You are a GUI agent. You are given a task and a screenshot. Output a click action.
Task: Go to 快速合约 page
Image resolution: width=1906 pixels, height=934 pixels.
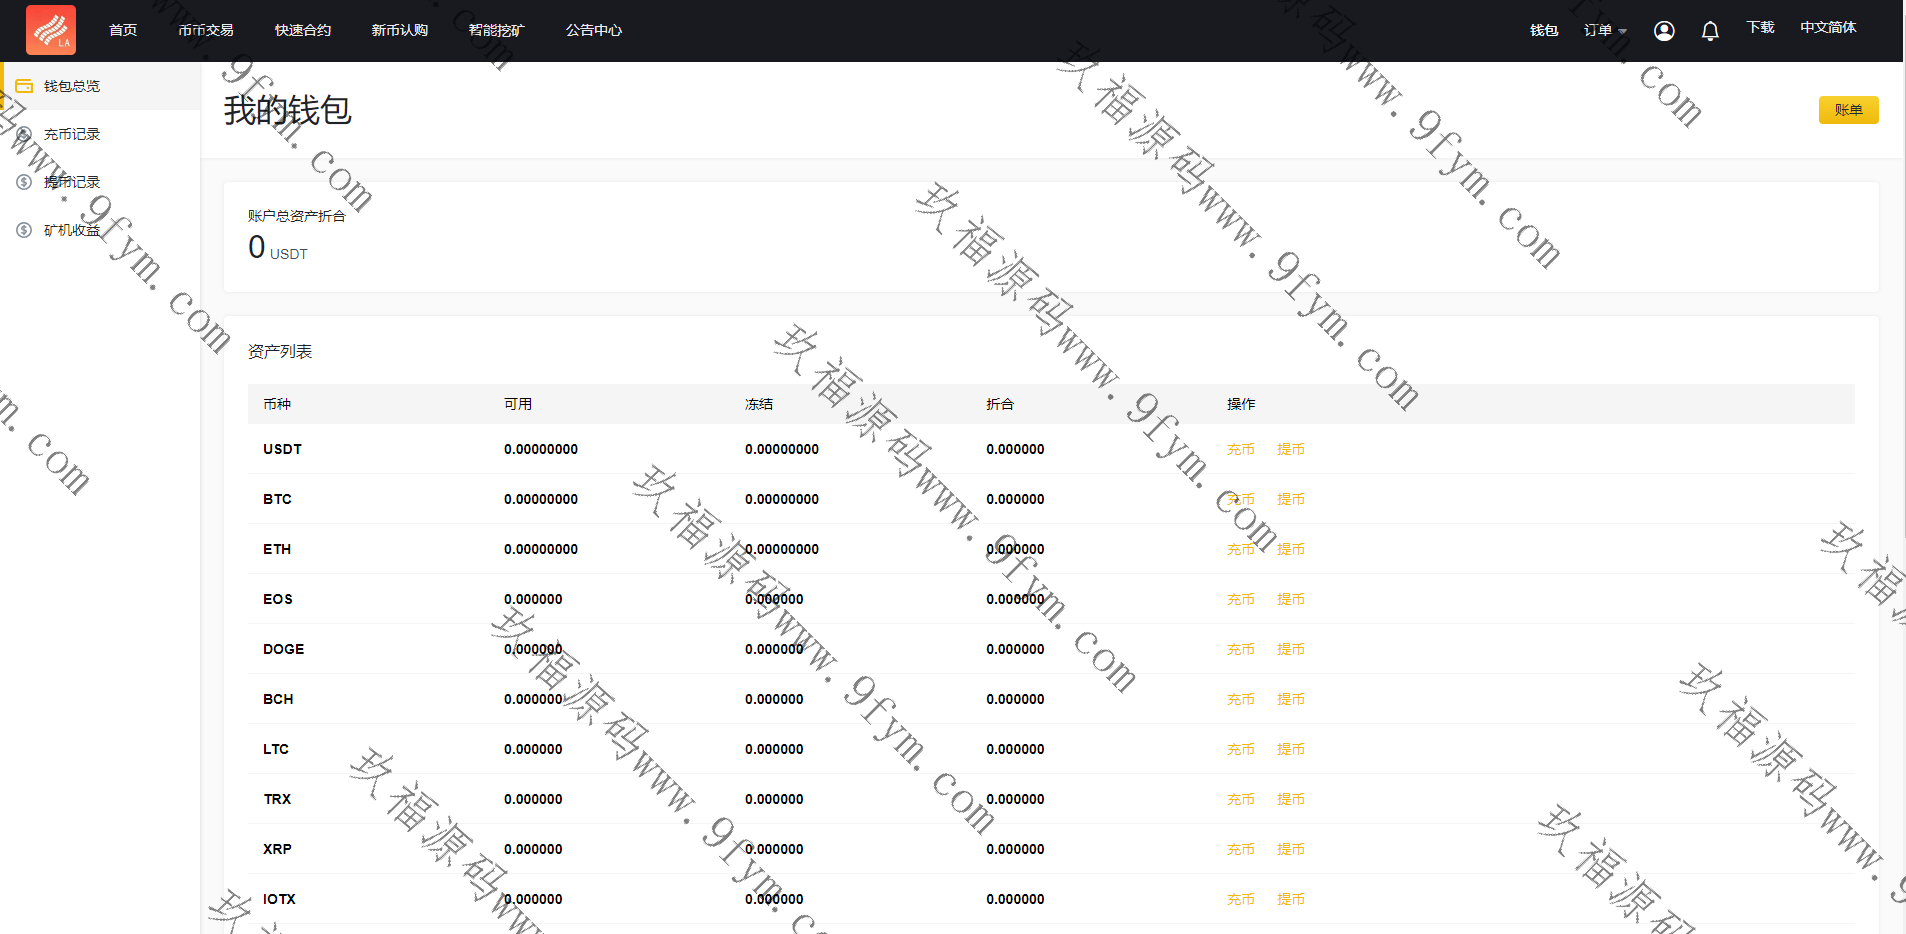click(x=303, y=30)
